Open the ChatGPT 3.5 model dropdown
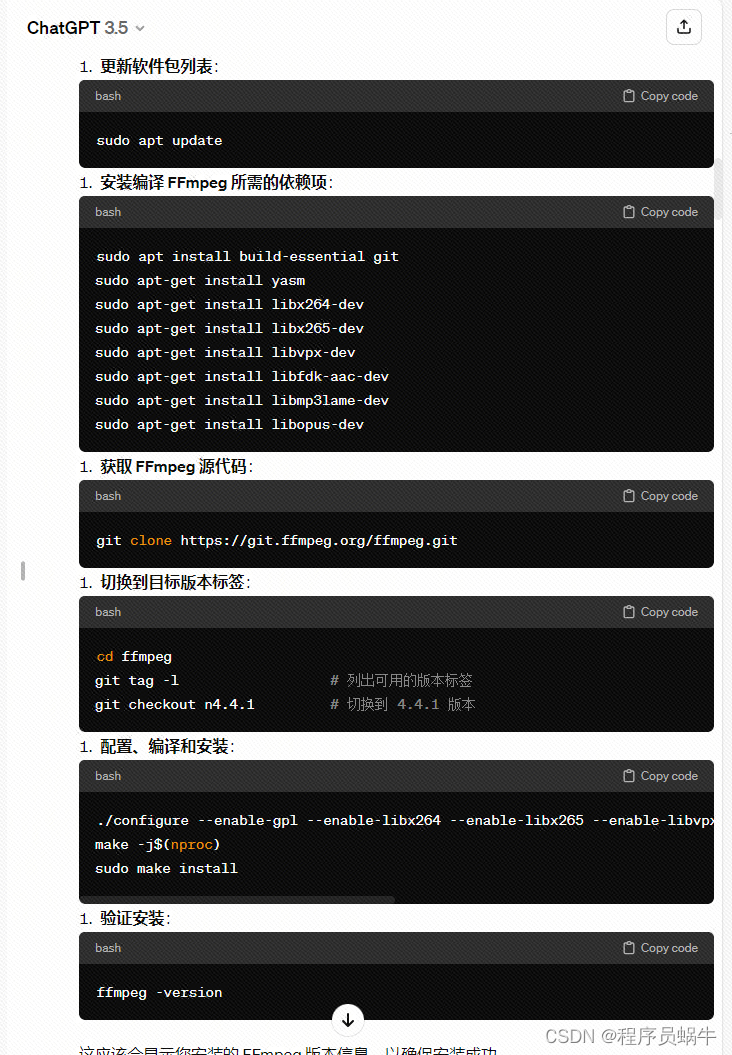Screen dimensions: 732x1055 click(85, 28)
